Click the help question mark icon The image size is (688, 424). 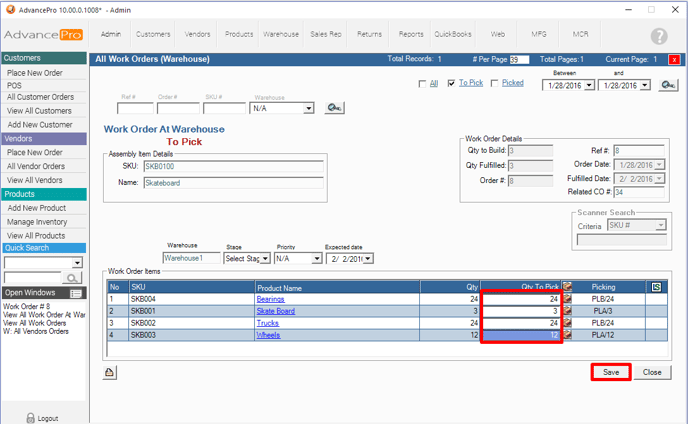point(658,36)
